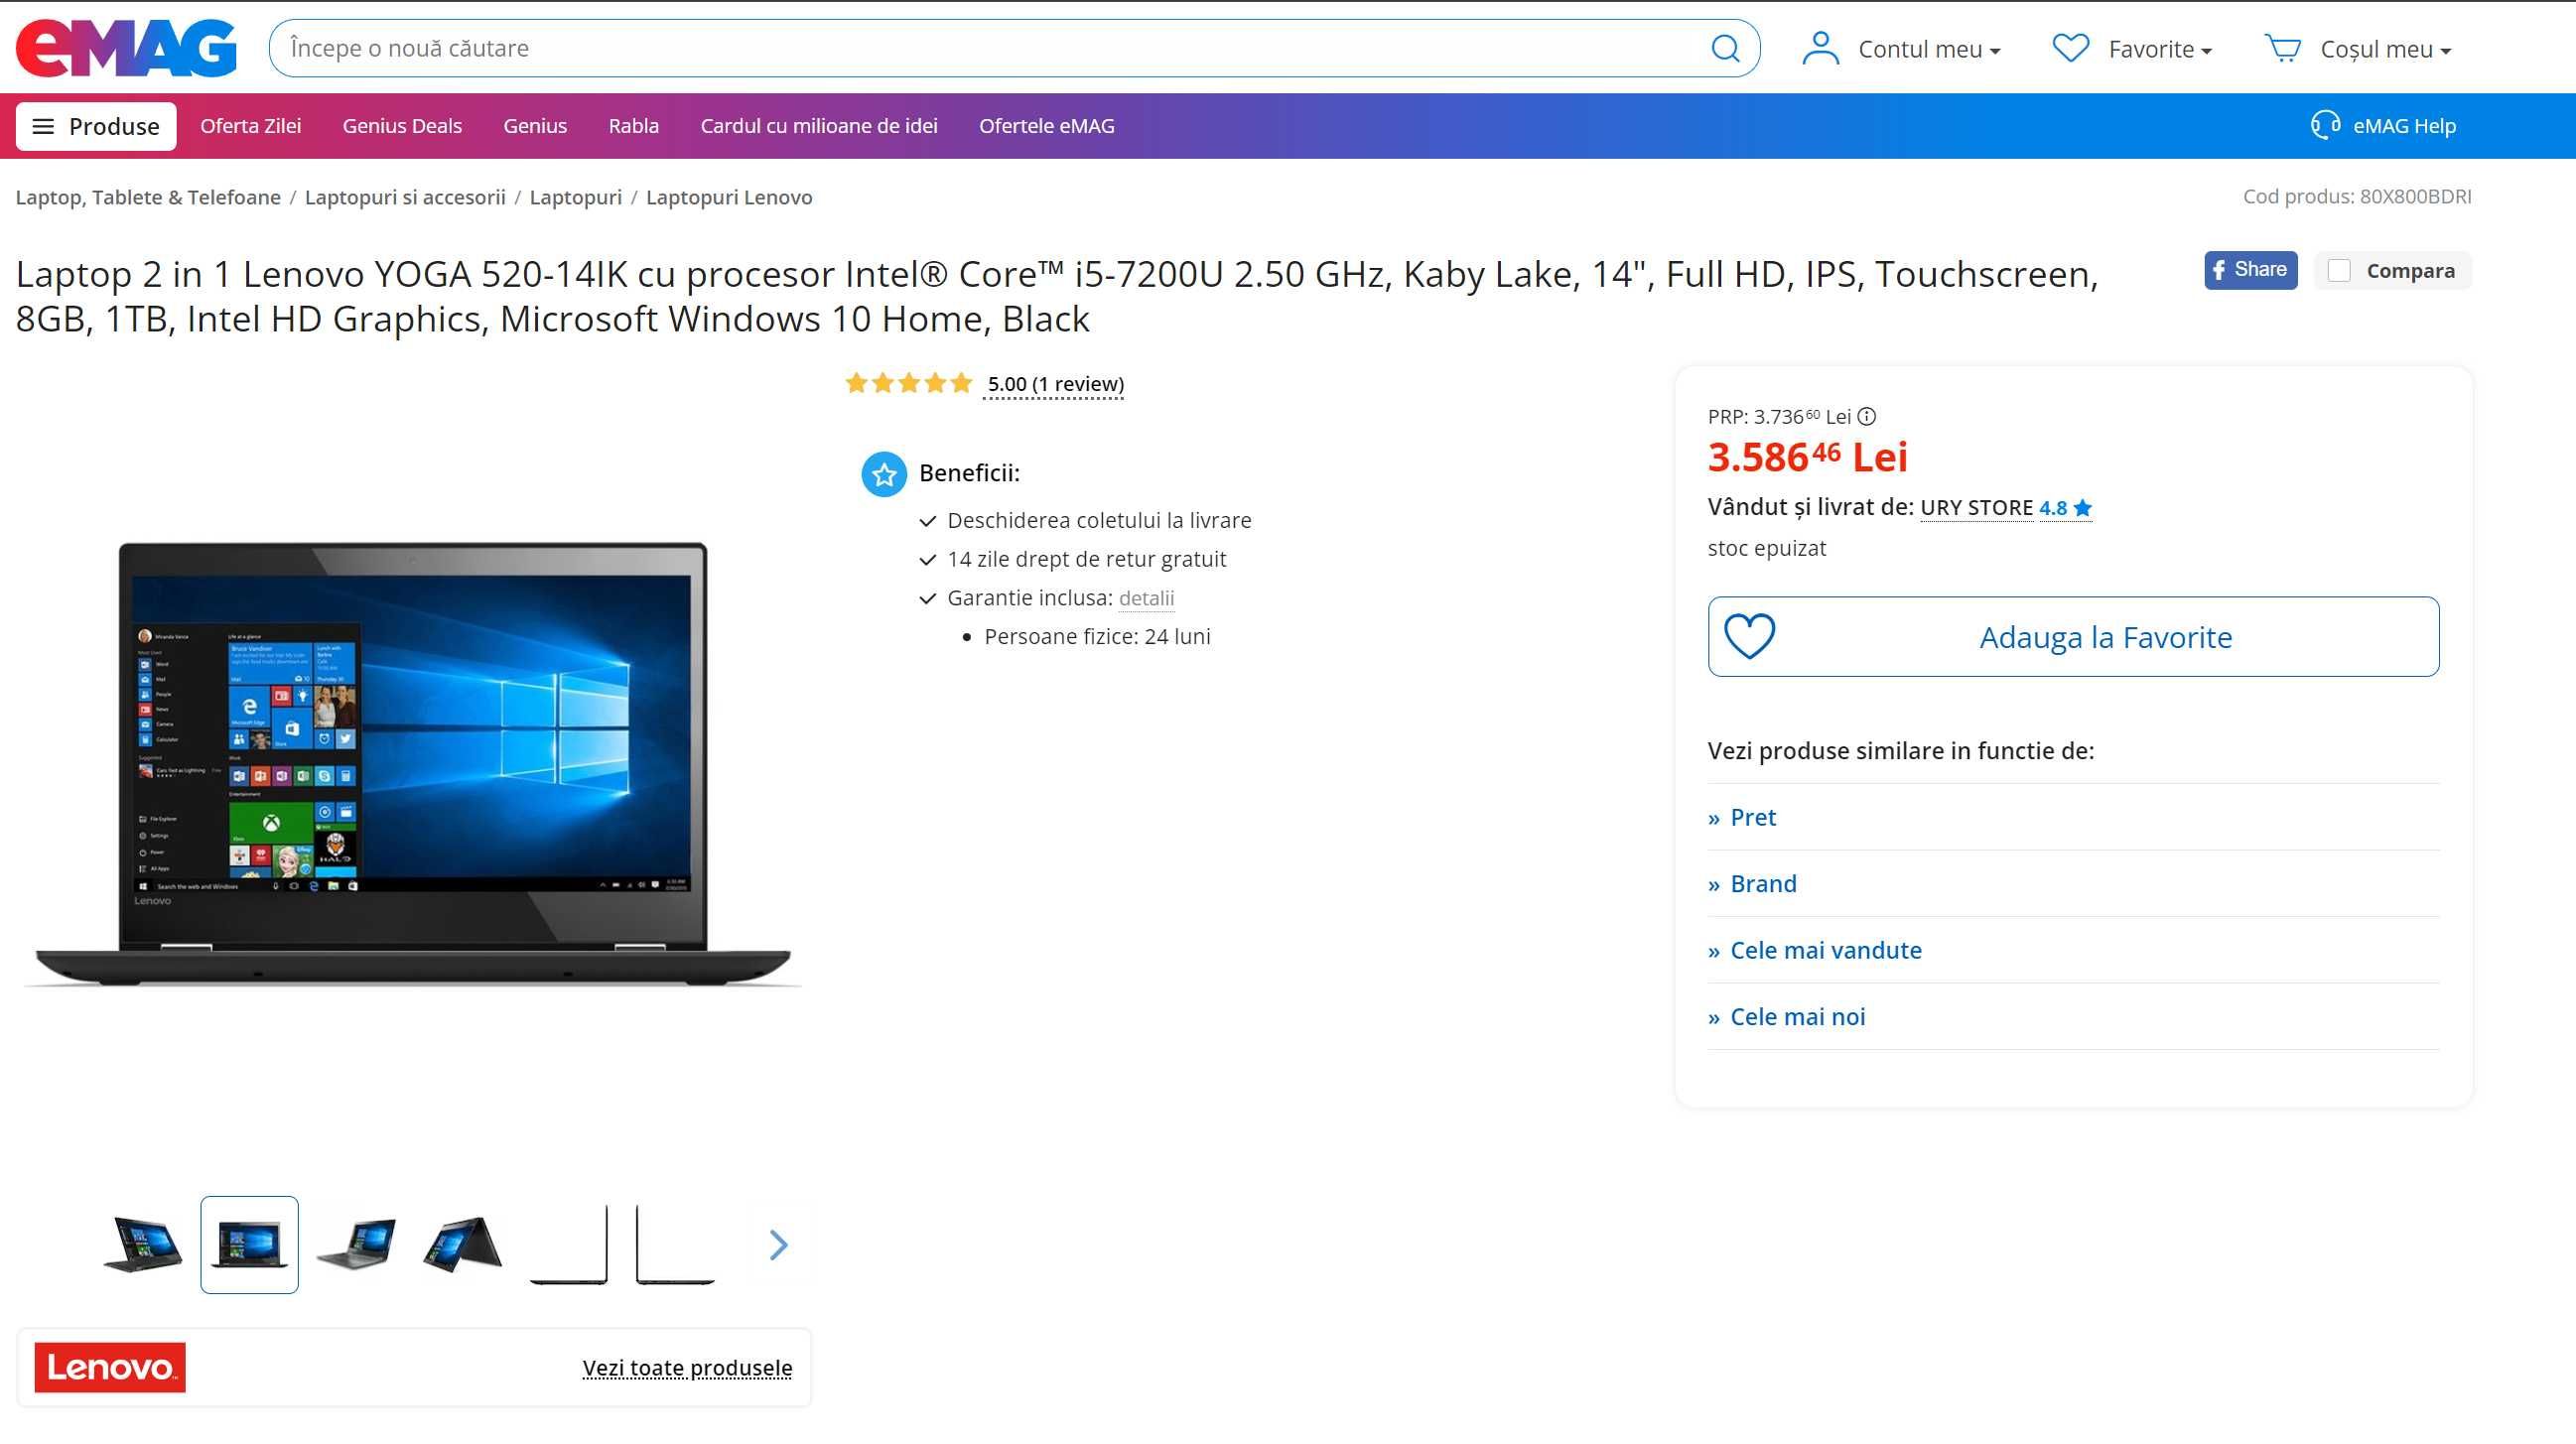The height and width of the screenshot is (1444, 2576).
Task: Click next thumbnail arrow carousel
Action: (778, 1245)
